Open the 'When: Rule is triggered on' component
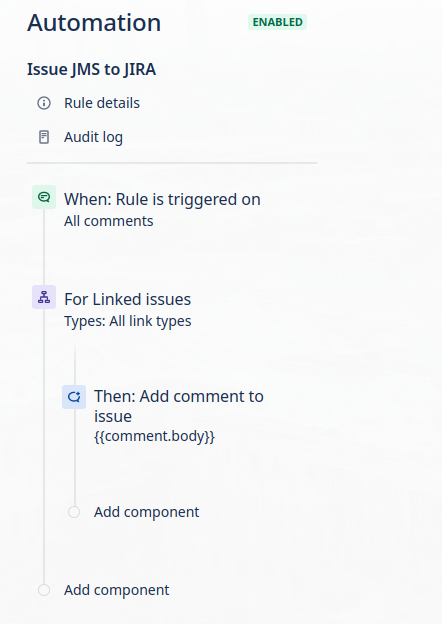The width and height of the screenshot is (442, 624). 162,199
